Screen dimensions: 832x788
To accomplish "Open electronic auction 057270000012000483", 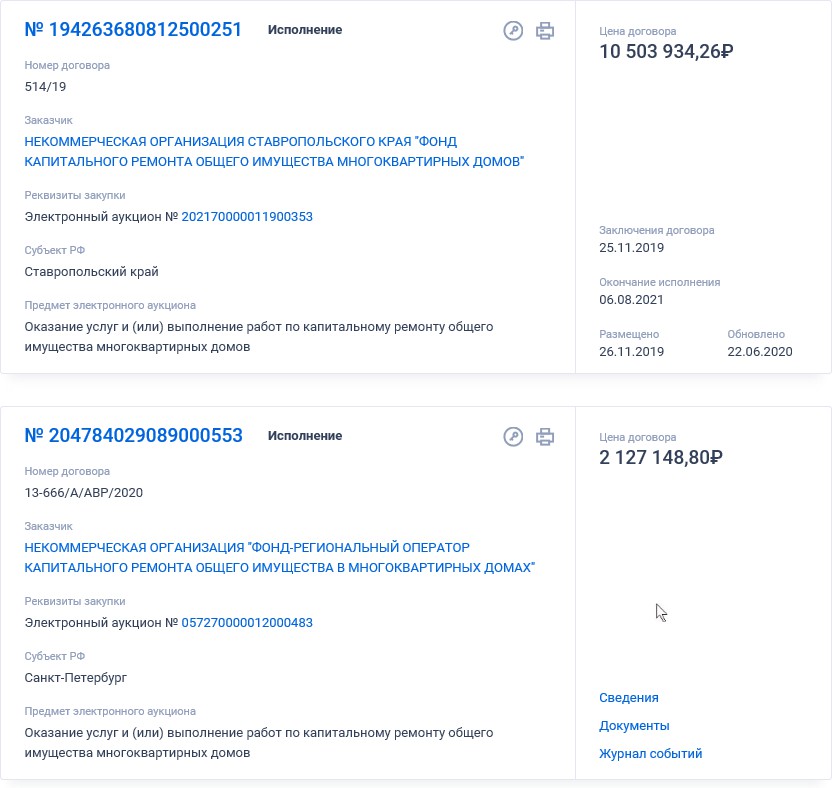I will pos(247,623).
